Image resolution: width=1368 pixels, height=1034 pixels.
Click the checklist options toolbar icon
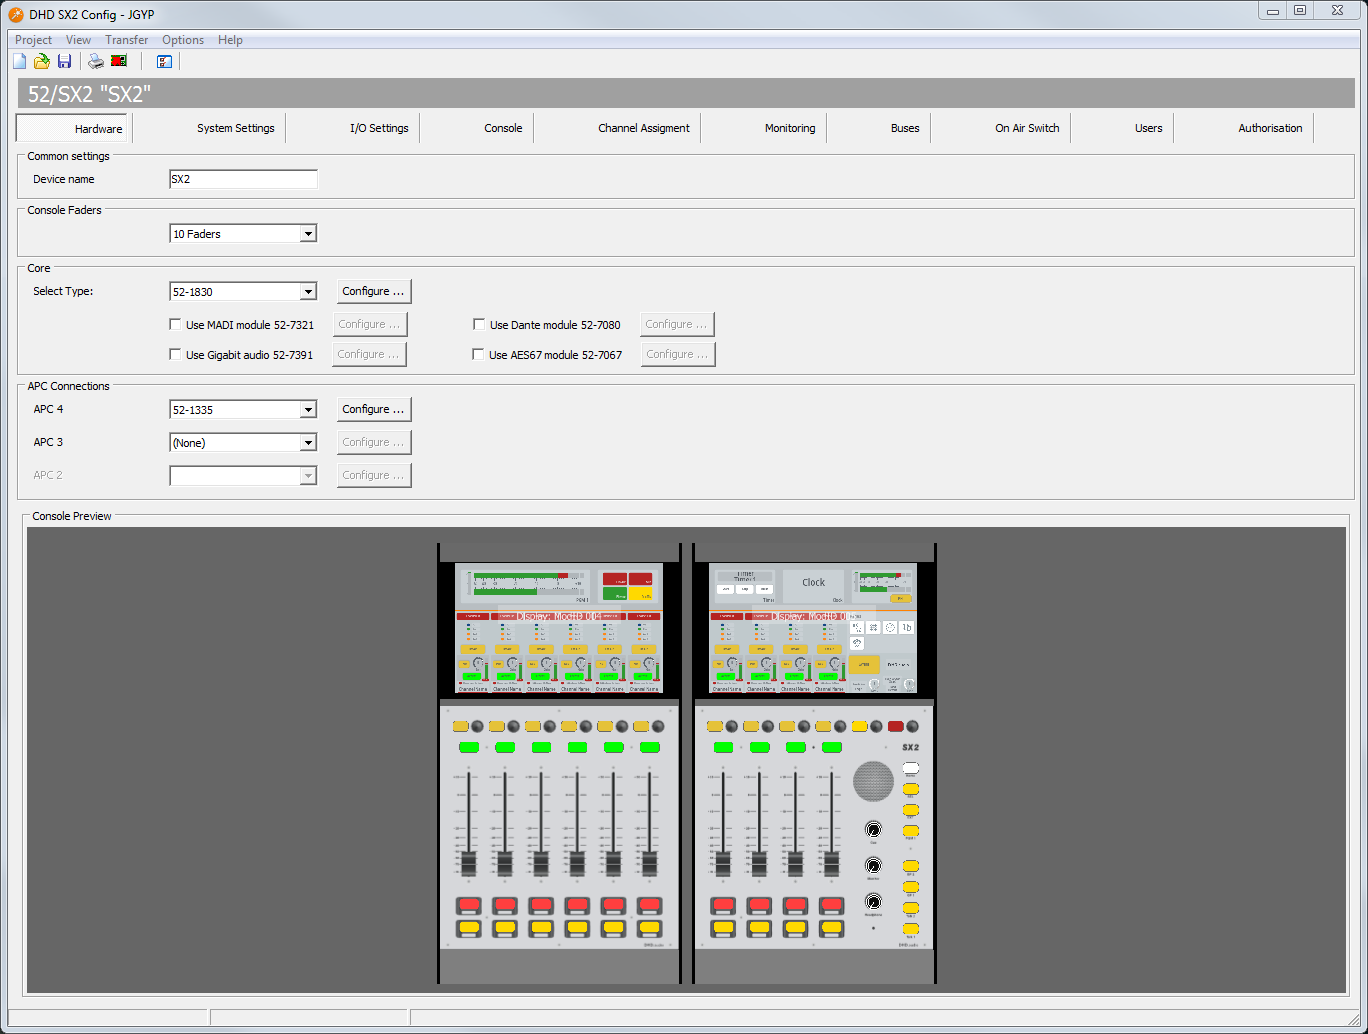(x=165, y=61)
